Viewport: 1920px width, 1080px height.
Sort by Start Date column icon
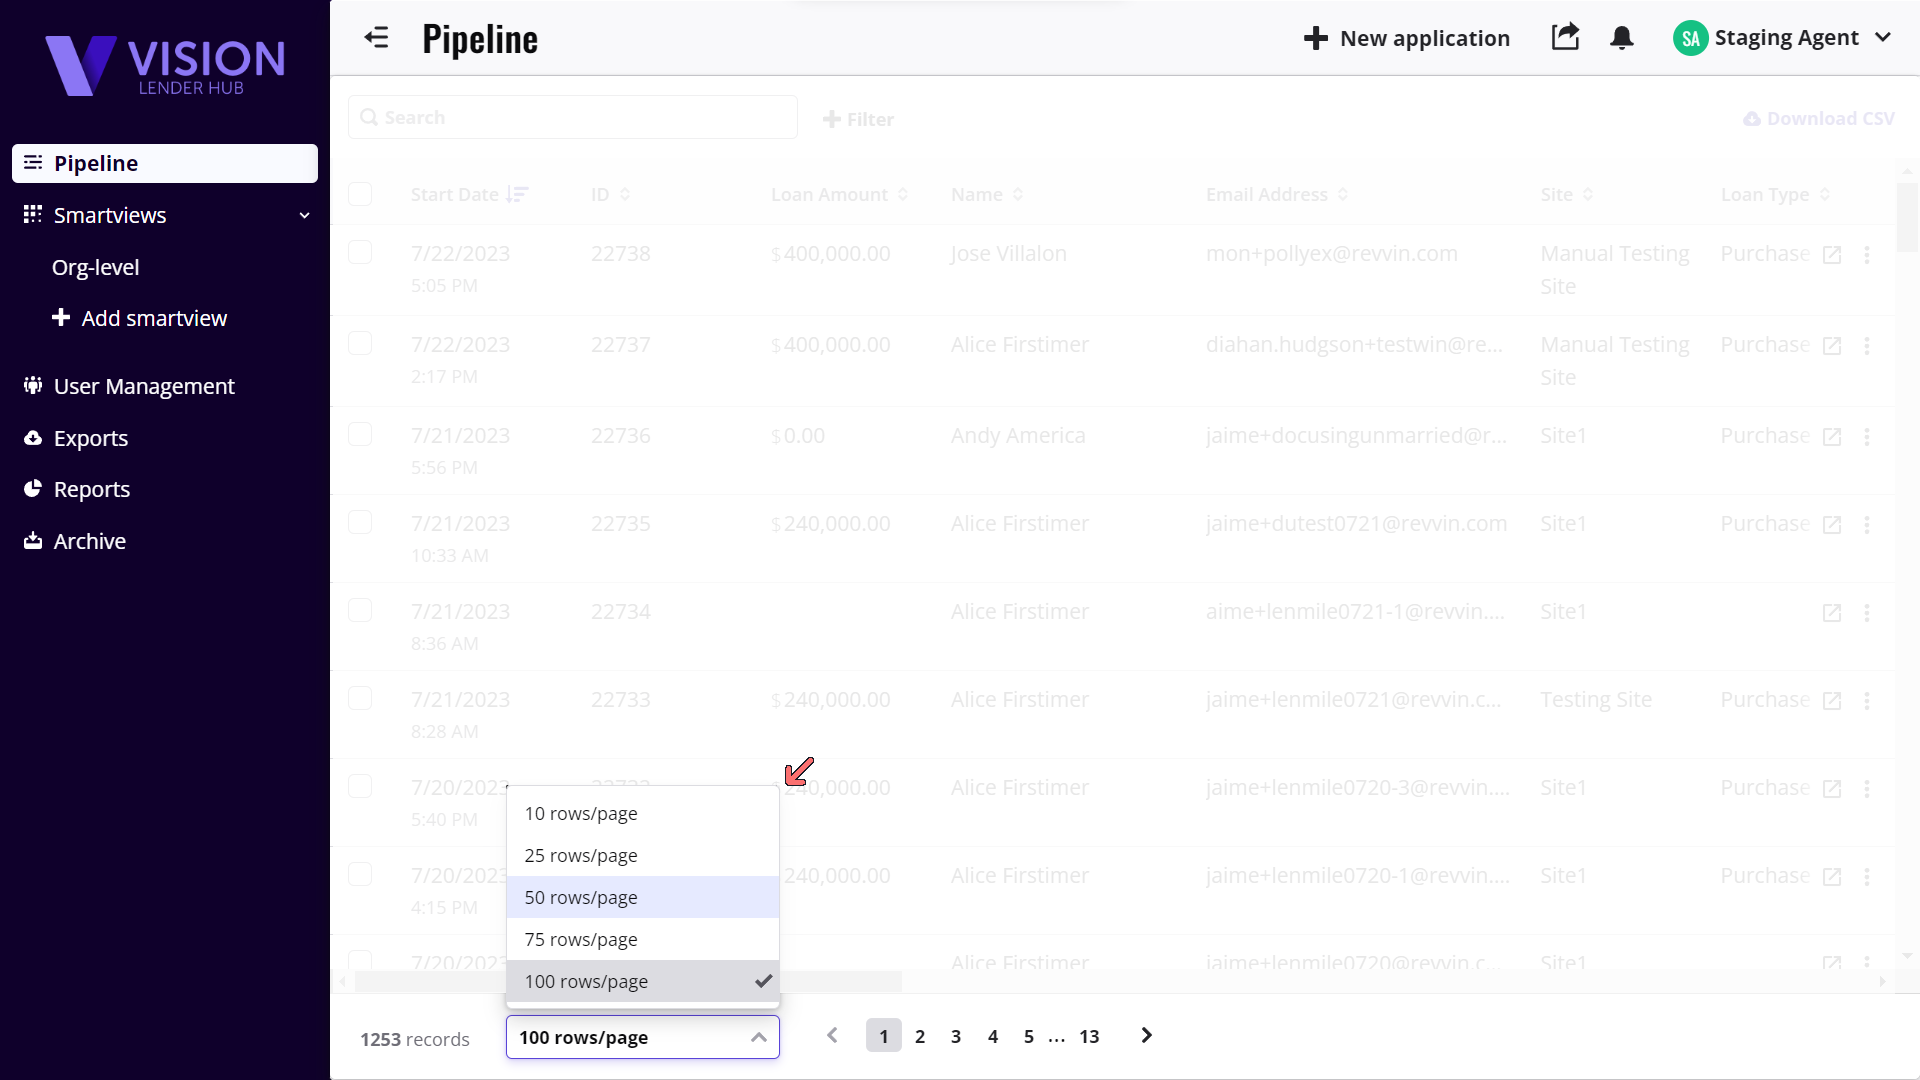pos(517,194)
